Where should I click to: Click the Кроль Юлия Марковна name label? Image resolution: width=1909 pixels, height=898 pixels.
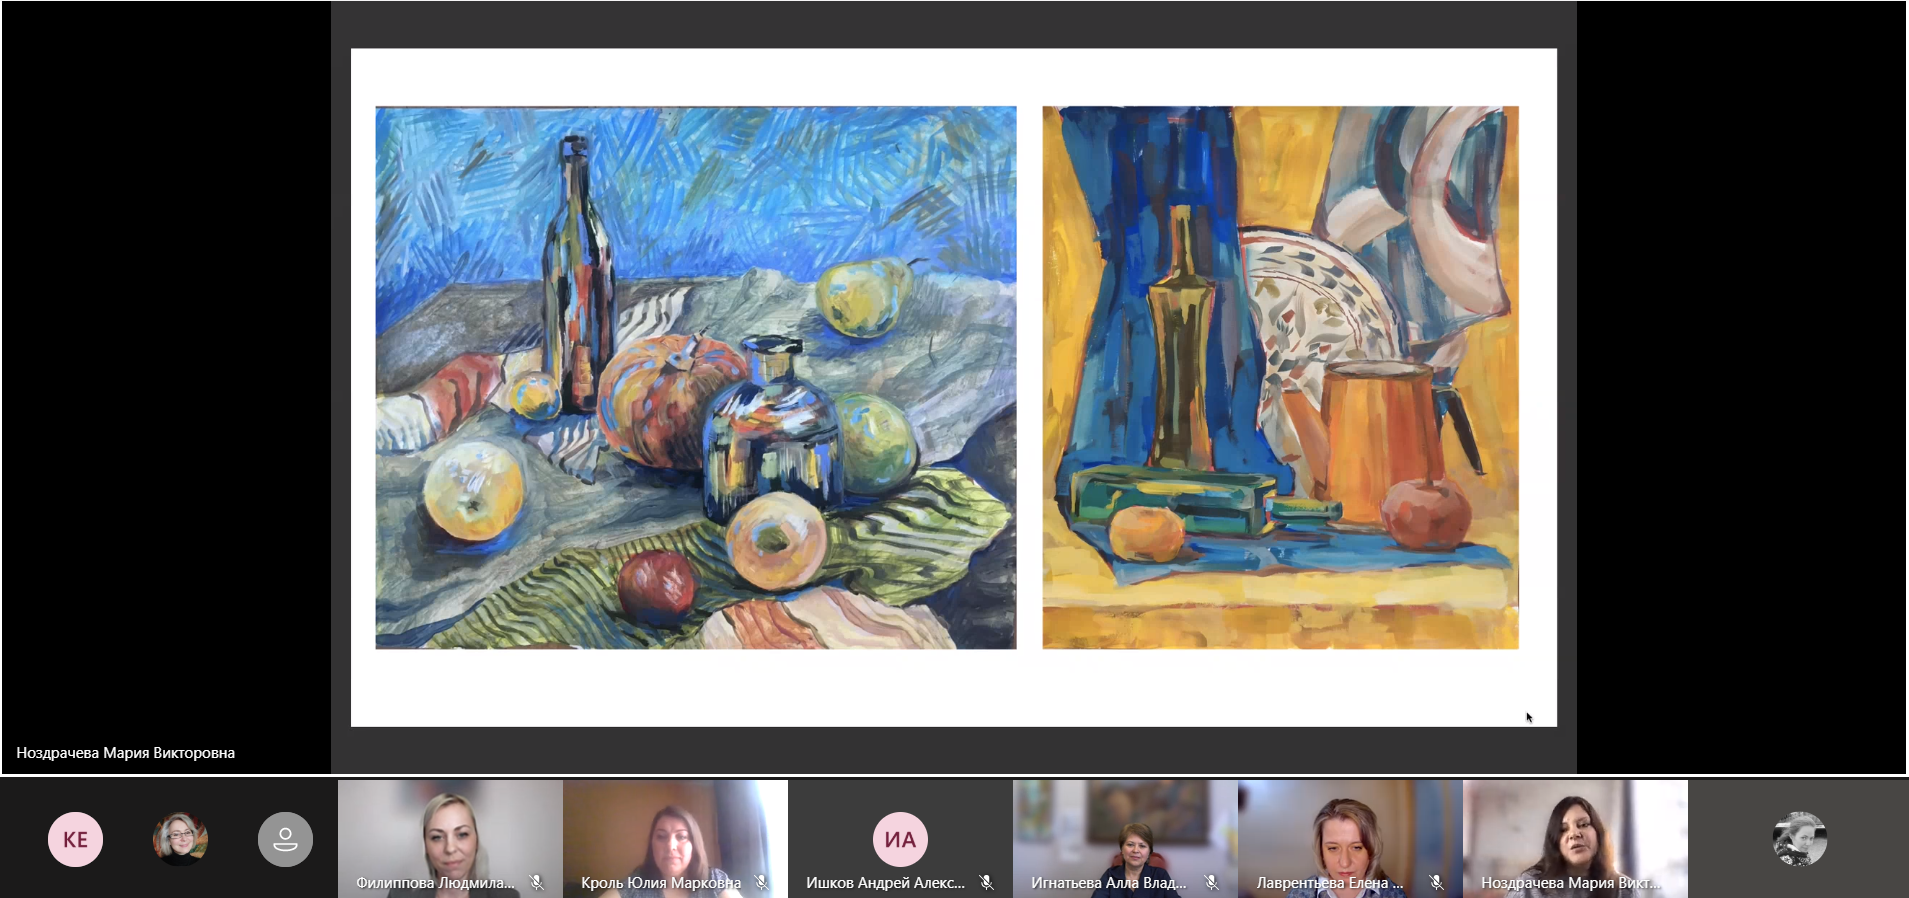point(661,883)
